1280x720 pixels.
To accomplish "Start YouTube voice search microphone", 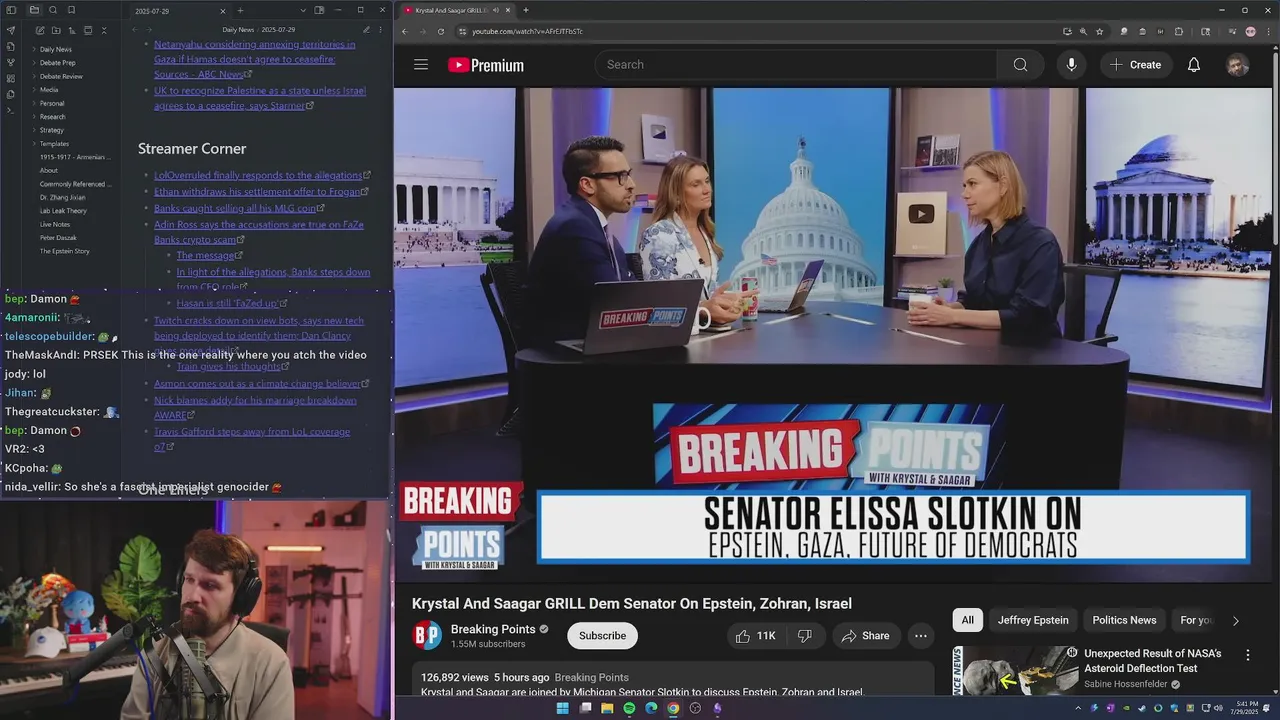I will [x=1071, y=65].
